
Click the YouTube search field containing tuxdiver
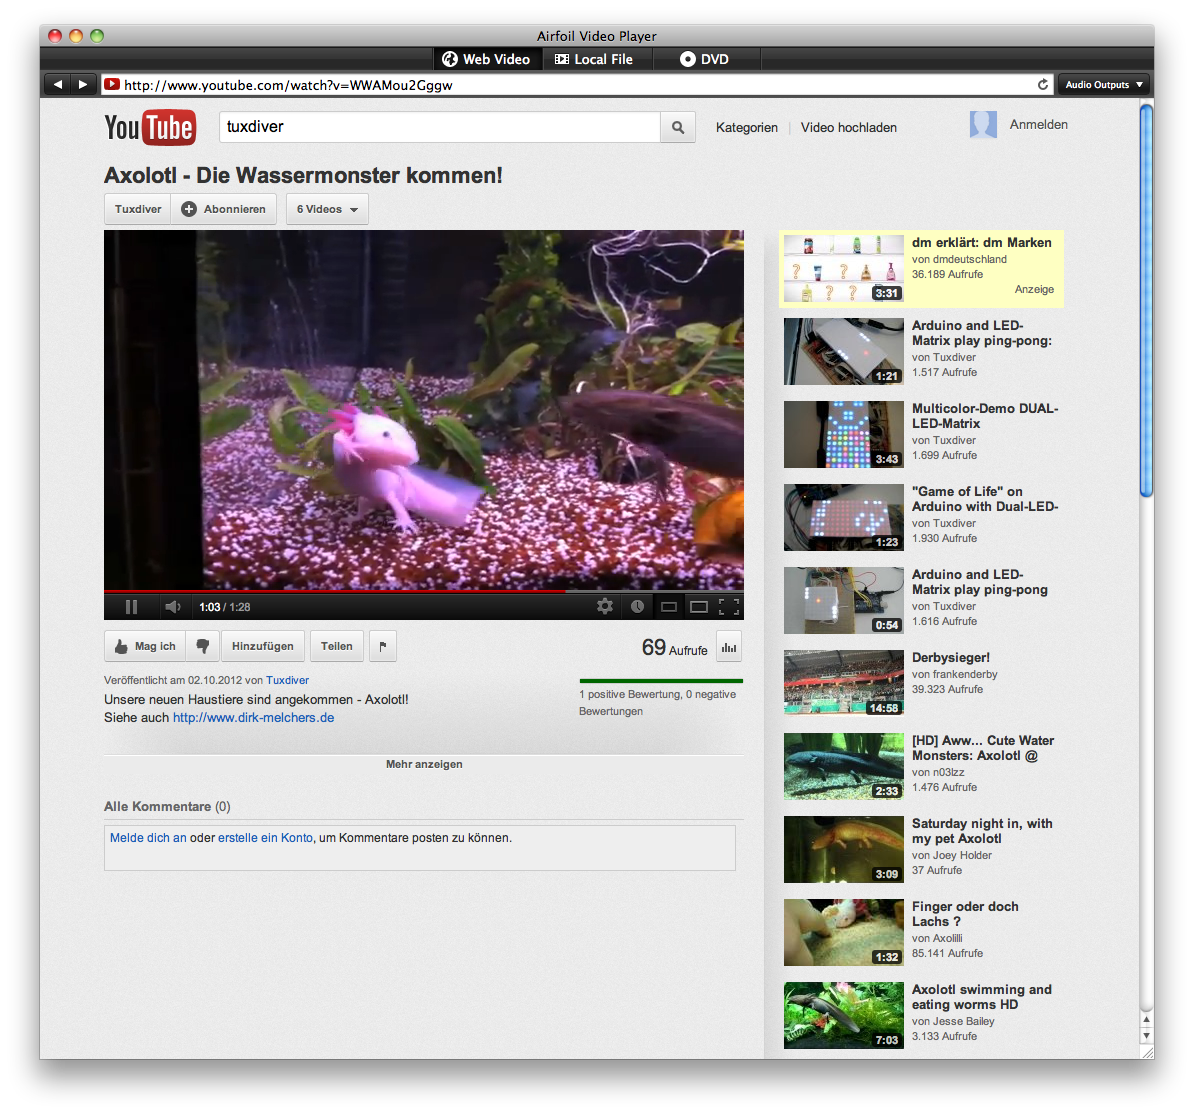tap(440, 127)
